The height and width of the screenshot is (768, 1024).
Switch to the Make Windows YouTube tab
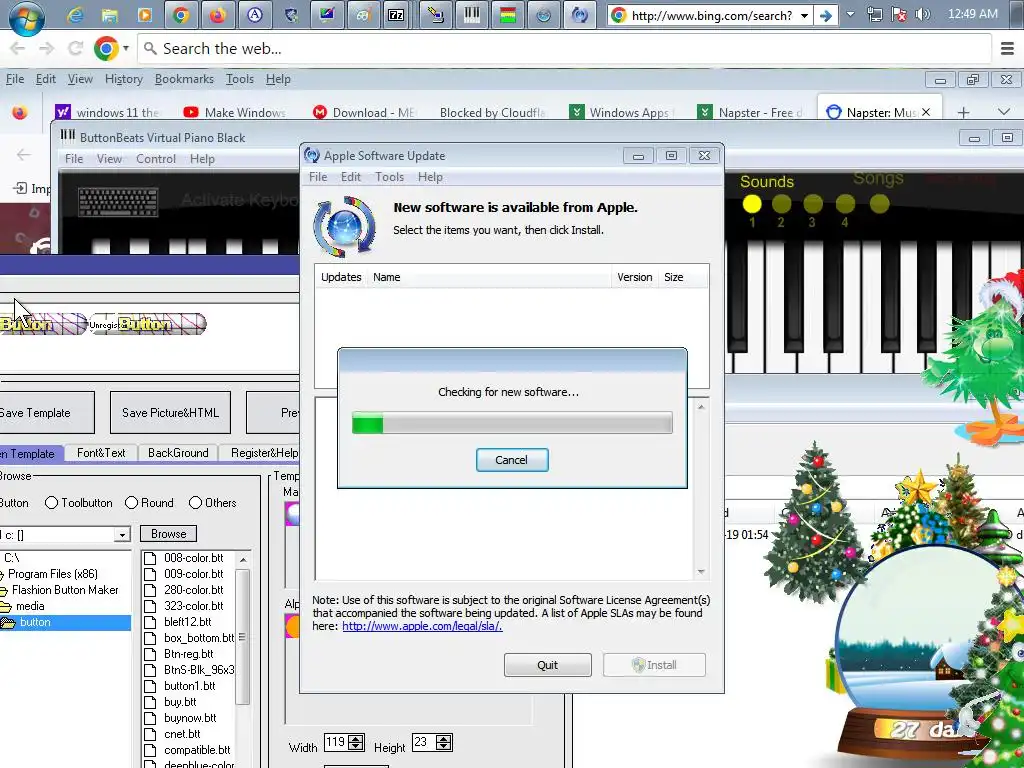click(x=236, y=112)
